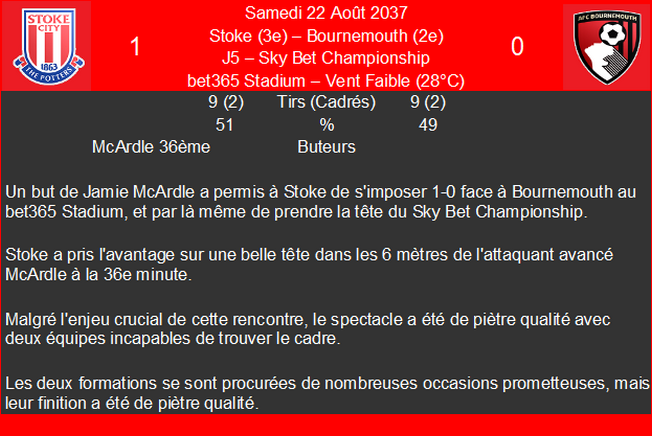Select Bournemouth's 49 possession figure
Screen dimensions: 652x436
428,125
